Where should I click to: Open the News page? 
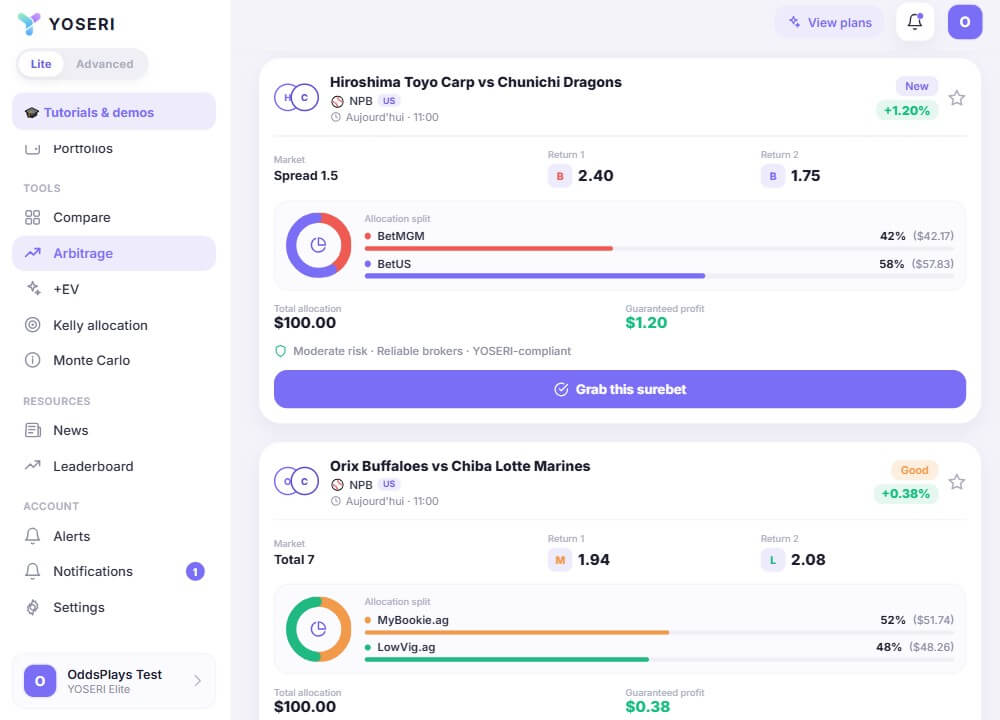click(x=114, y=430)
